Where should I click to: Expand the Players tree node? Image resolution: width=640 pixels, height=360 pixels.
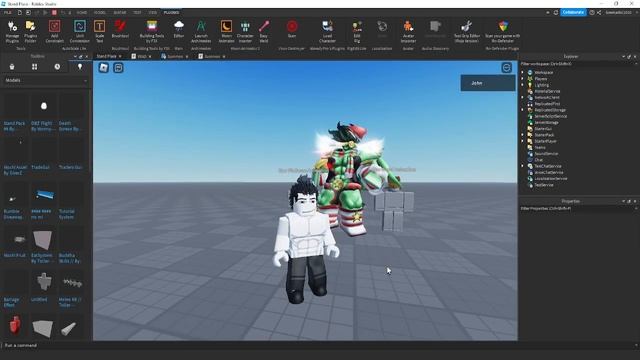pos(522,78)
